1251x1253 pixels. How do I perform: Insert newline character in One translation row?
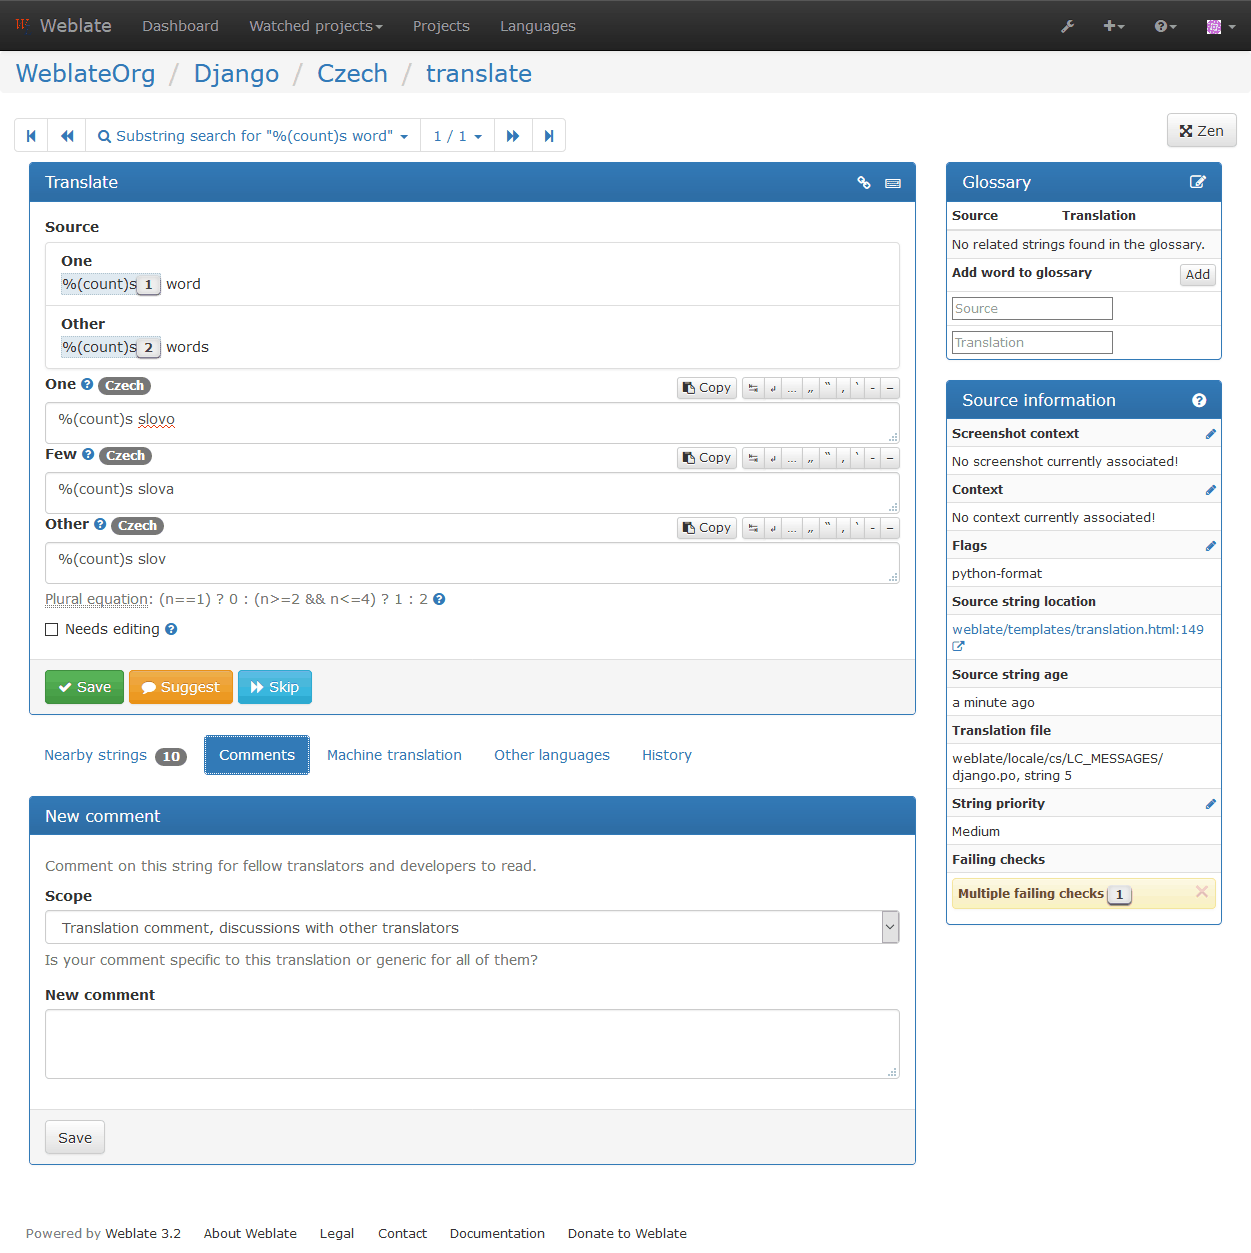coord(773,388)
